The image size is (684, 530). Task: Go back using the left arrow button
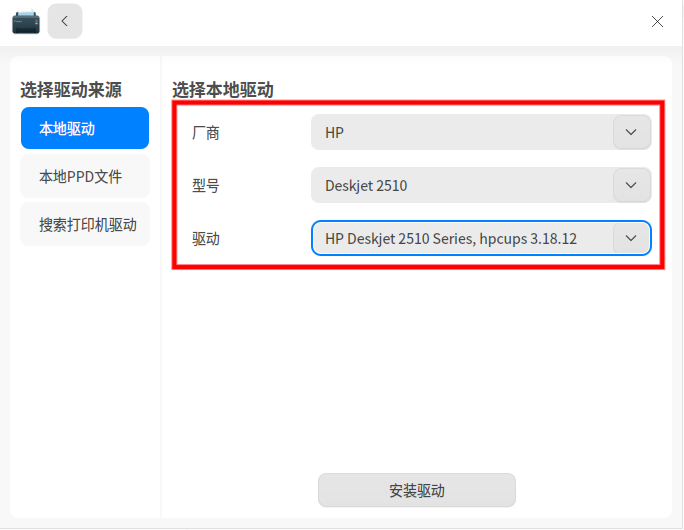coord(65,21)
